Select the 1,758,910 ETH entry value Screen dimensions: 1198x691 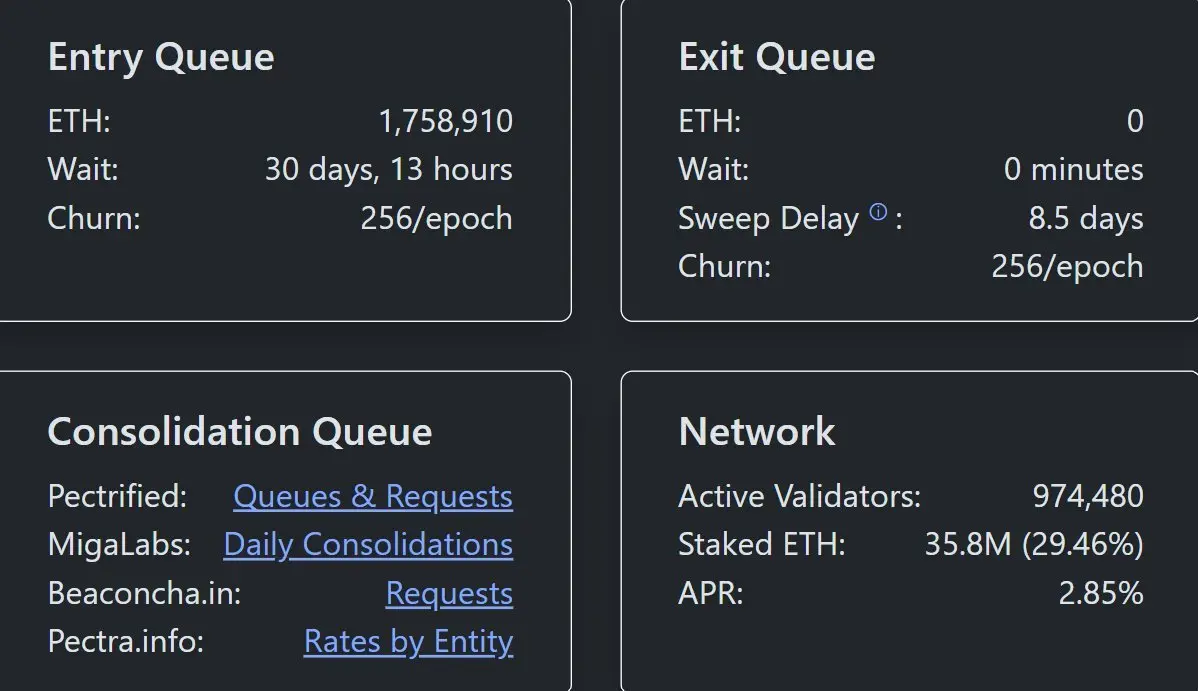[x=445, y=121]
